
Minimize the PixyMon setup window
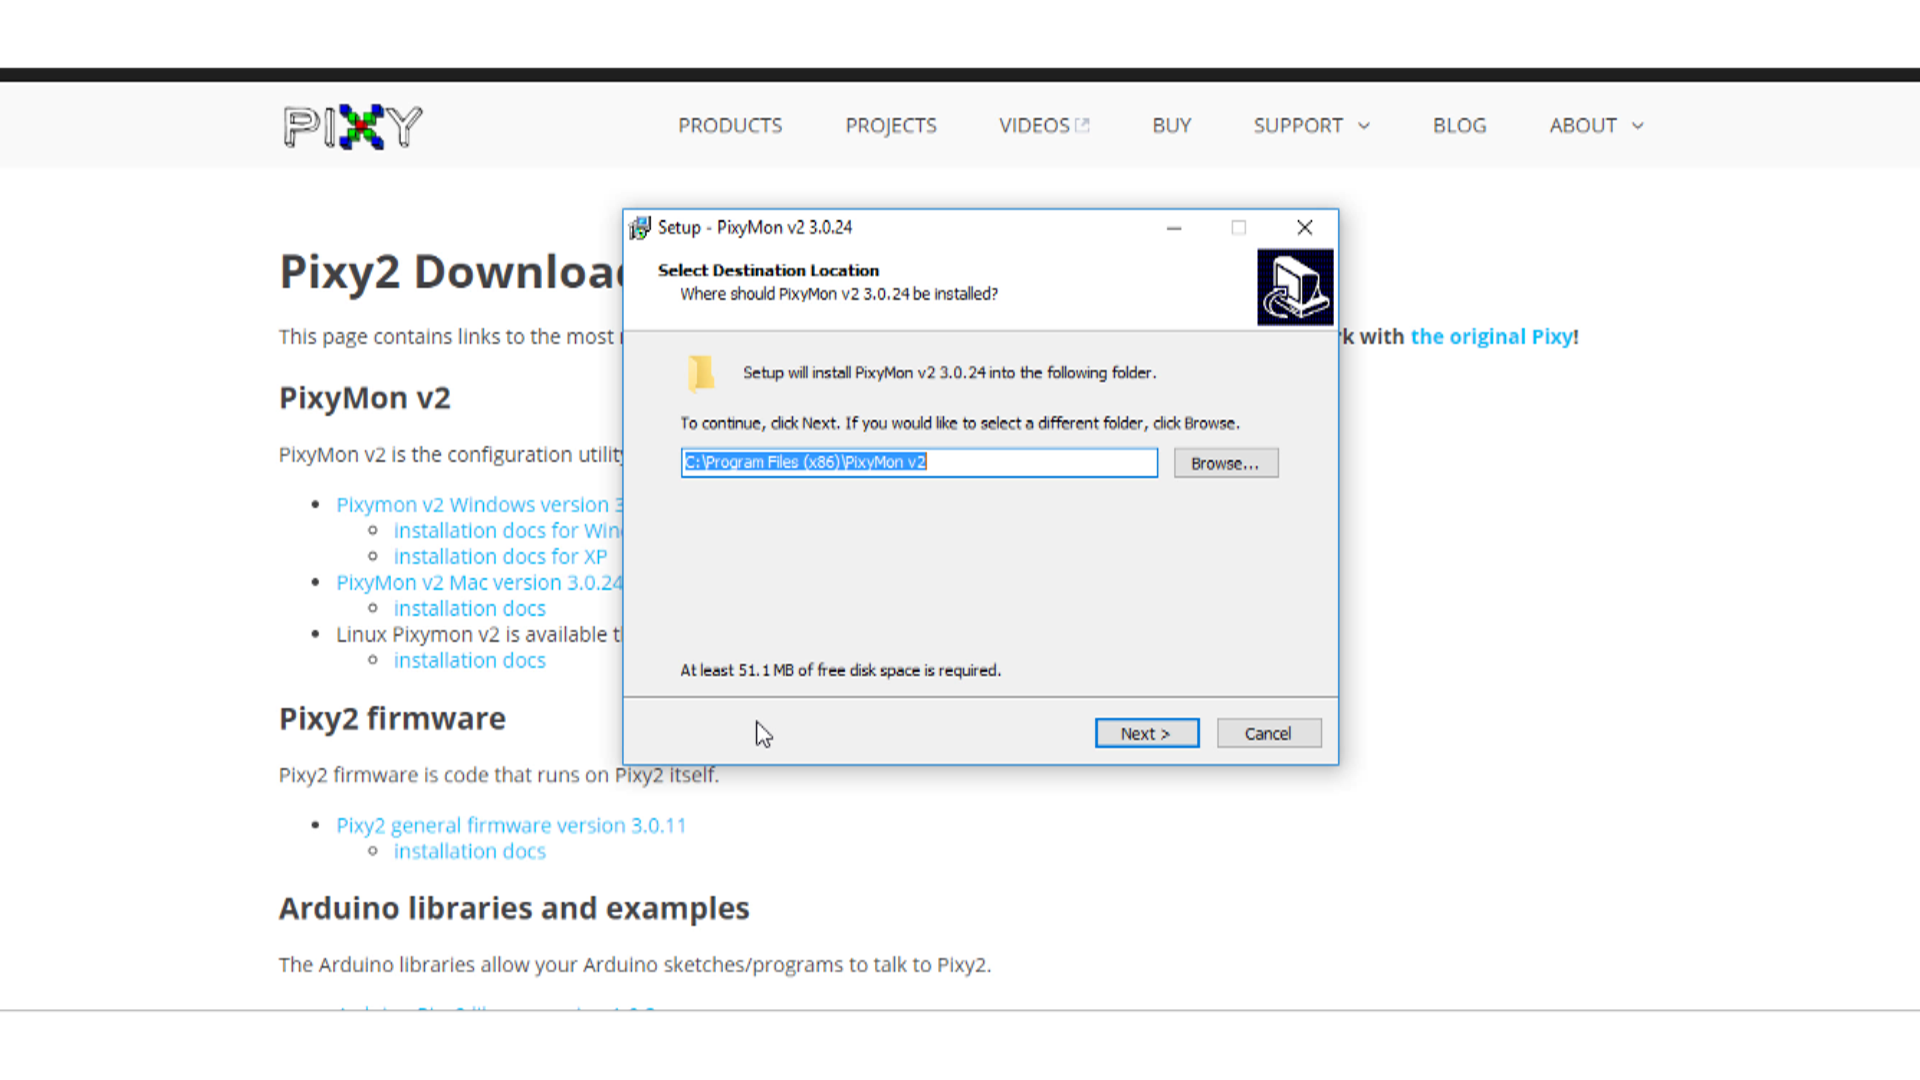[1174, 228]
